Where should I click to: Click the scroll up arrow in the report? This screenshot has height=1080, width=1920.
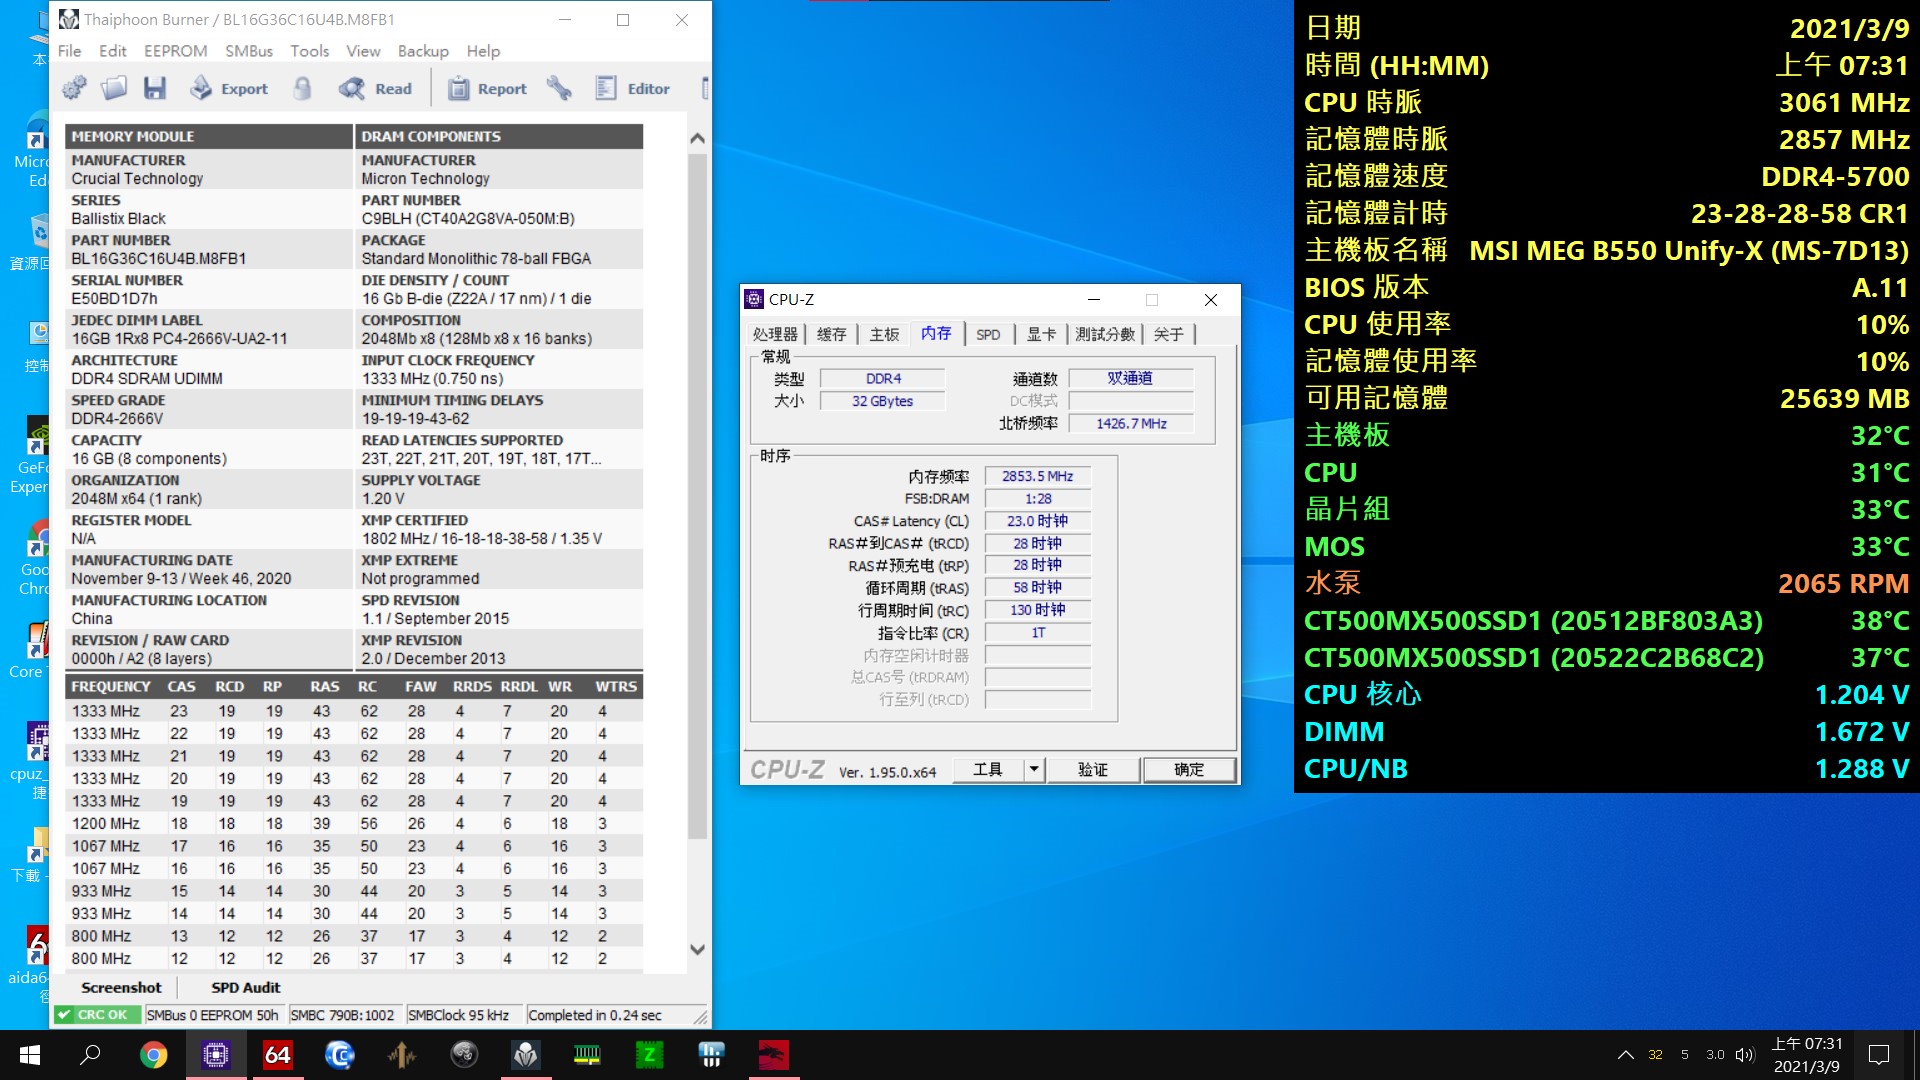pos(698,138)
